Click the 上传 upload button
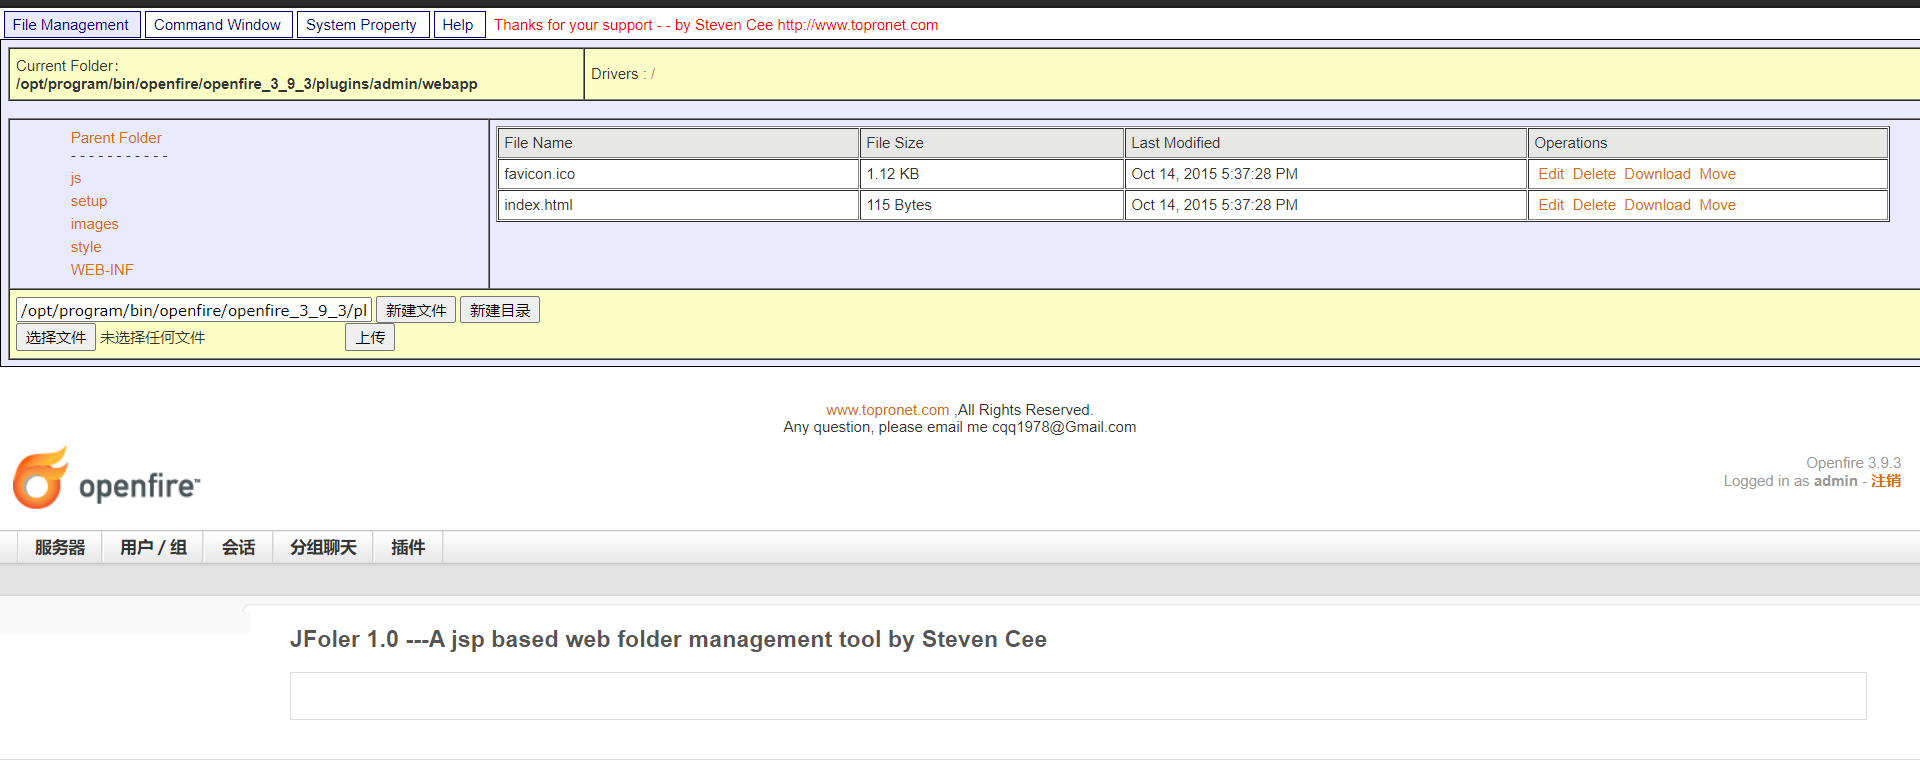The height and width of the screenshot is (762, 1920). [x=370, y=337]
